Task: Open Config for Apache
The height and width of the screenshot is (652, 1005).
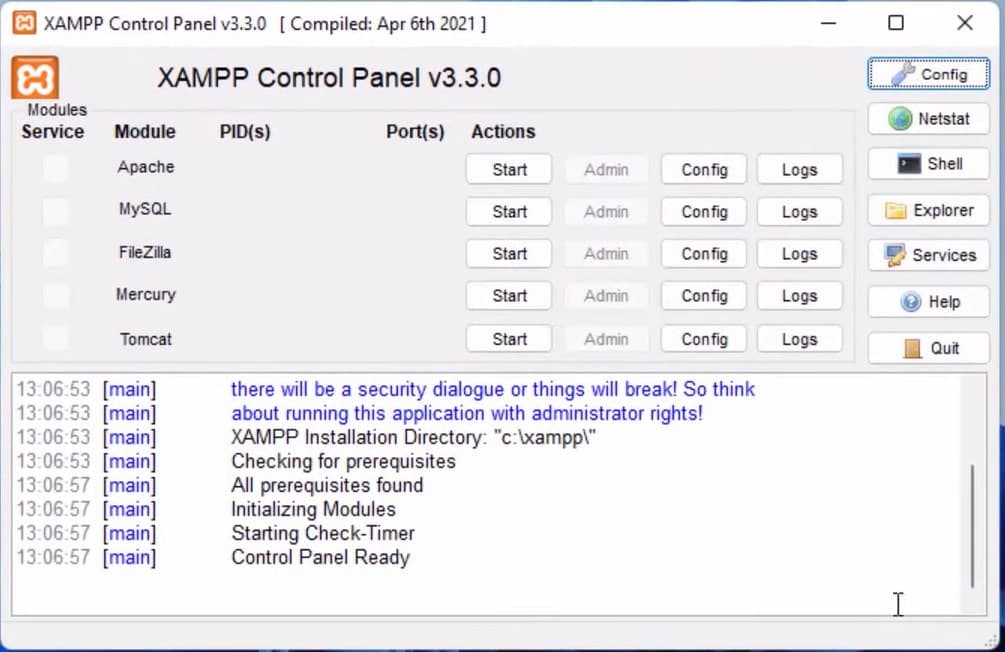Action: pos(703,169)
